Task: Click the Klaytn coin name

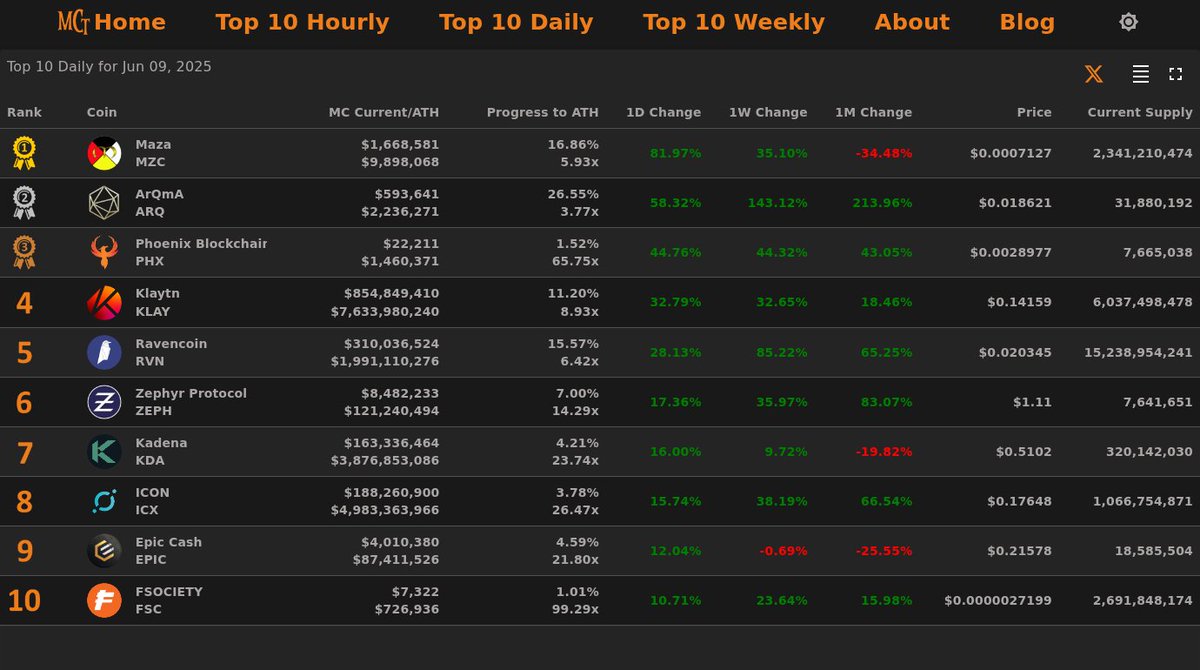Action: click(158, 293)
